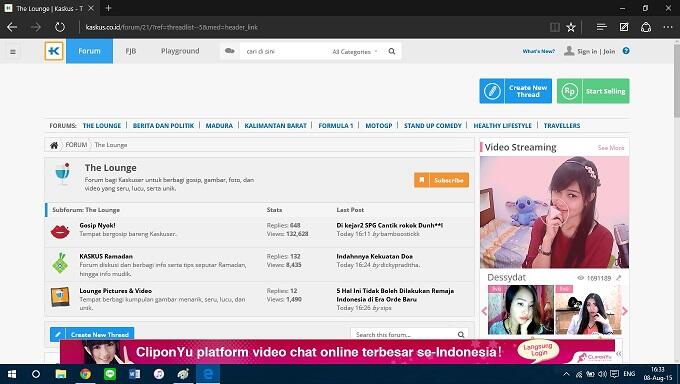Click Create New Thread below subforums
The height and width of the screenshot is (384, 680).
92,335
